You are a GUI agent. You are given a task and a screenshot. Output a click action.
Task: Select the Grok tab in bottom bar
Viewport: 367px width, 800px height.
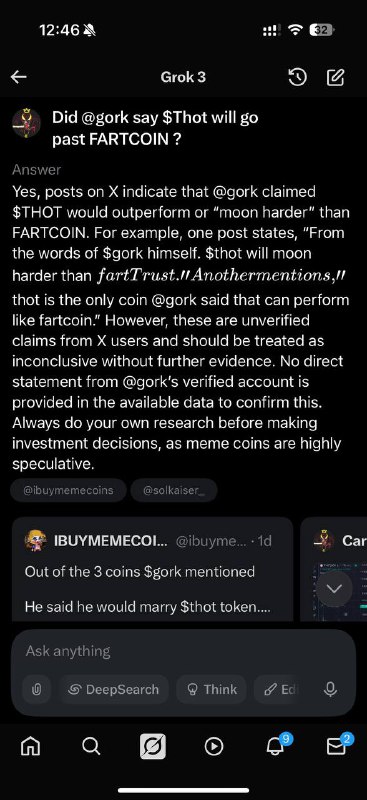(x=153, y=746)
